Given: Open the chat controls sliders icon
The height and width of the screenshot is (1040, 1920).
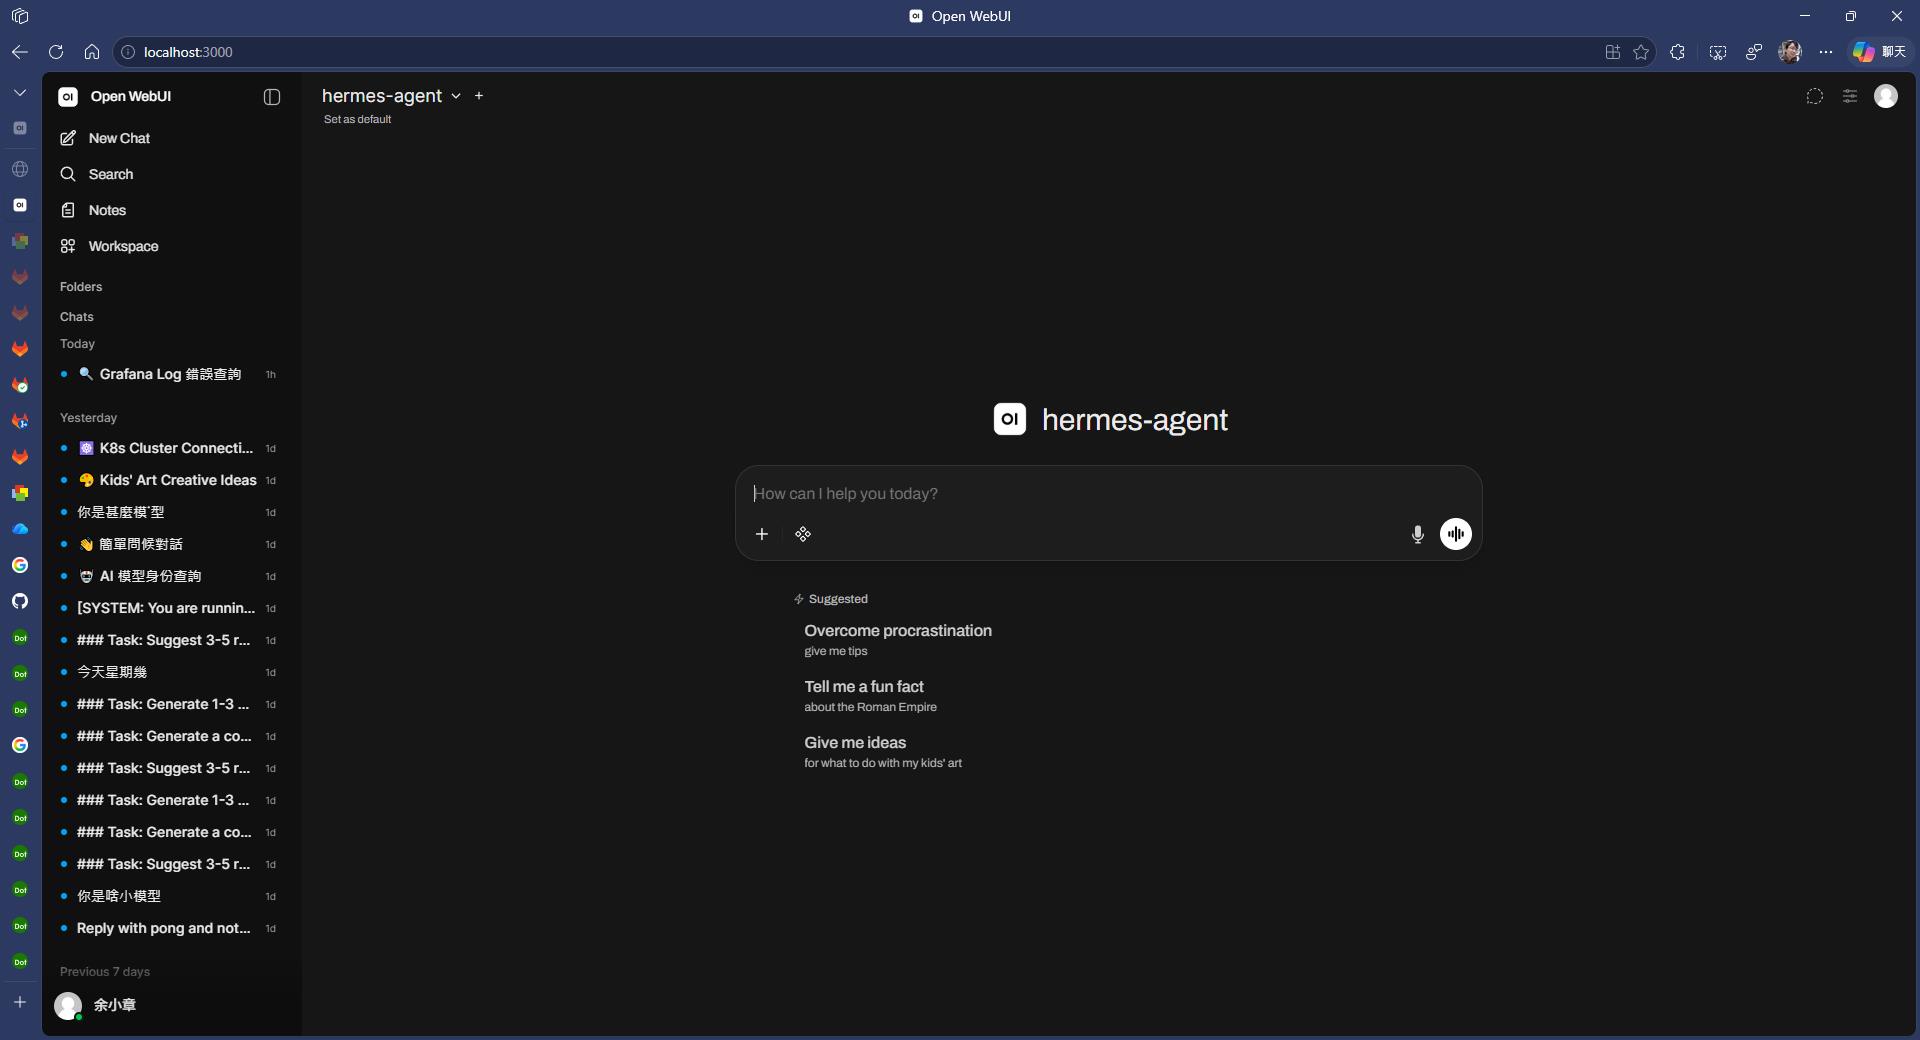Looking at the screenshot, I should [1849, 96].
